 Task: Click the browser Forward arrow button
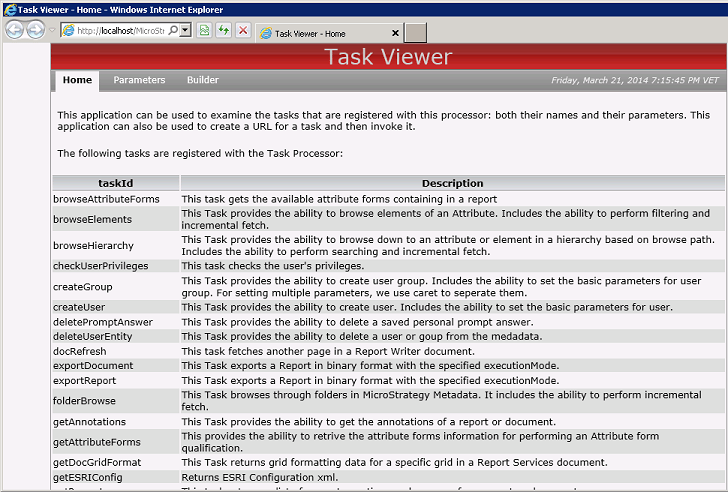click(x=37, y=30)
